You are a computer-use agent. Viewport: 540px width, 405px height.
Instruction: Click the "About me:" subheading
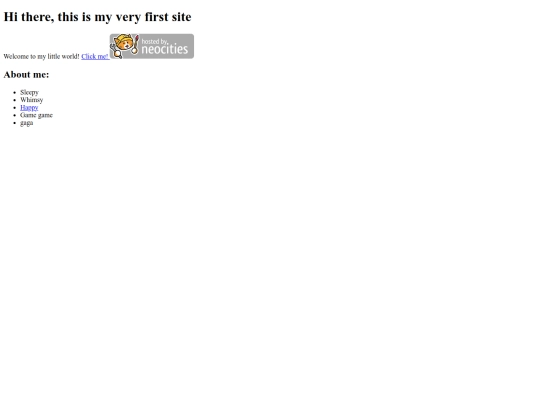pyautogui.click(x=26, y=74)
